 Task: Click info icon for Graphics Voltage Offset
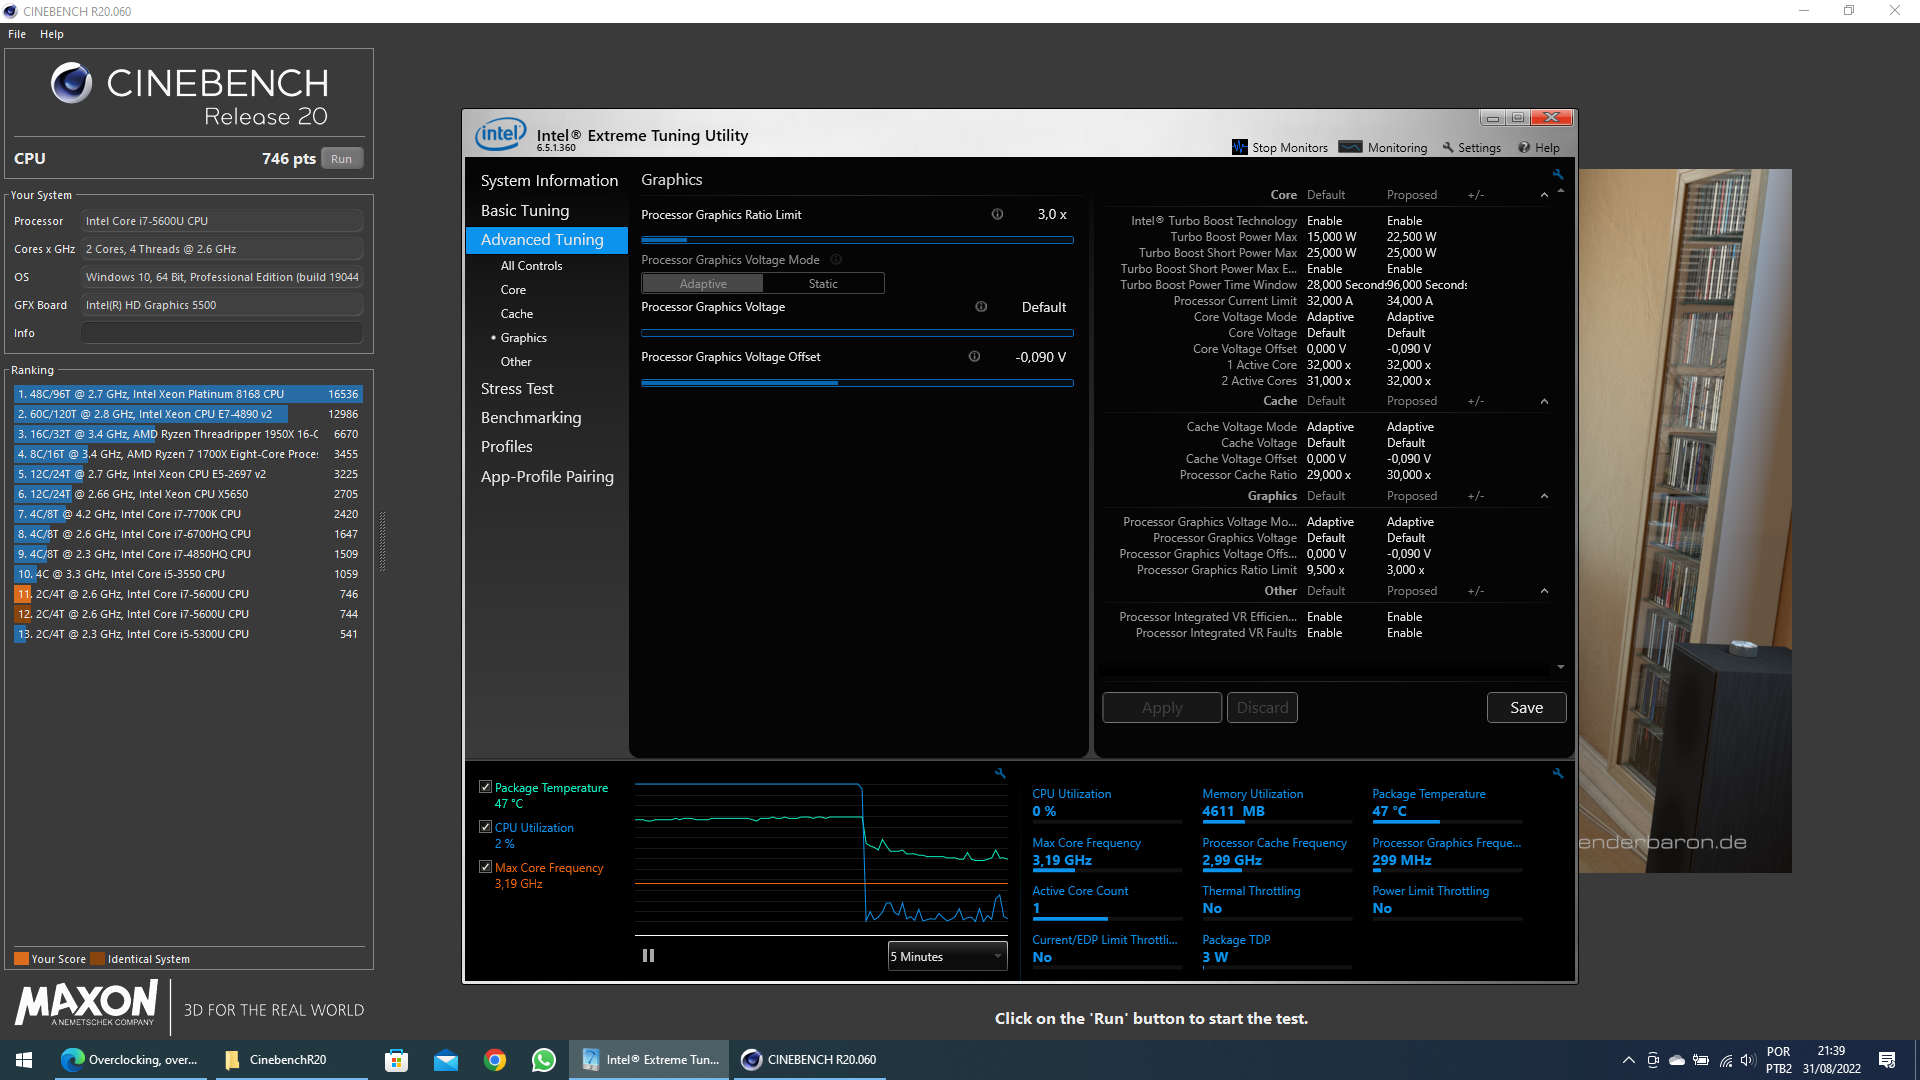(x=974, y=356)
